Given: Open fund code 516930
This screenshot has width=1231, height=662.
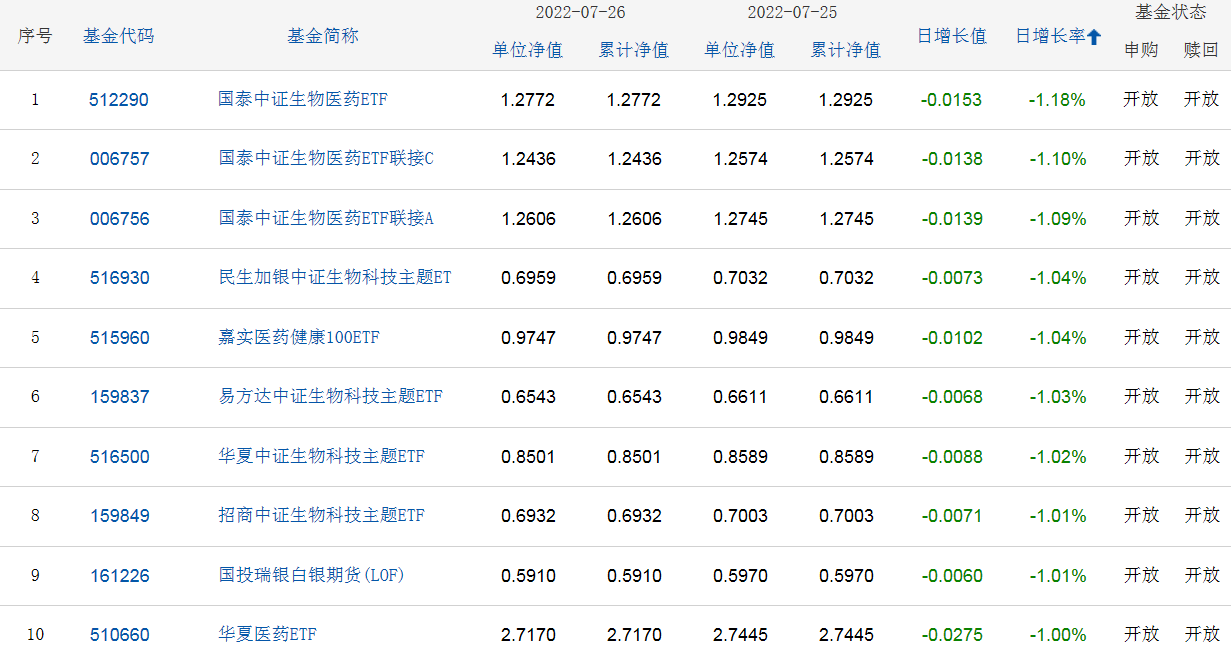Looking at the screenshot, I should (x=119, y=278).
